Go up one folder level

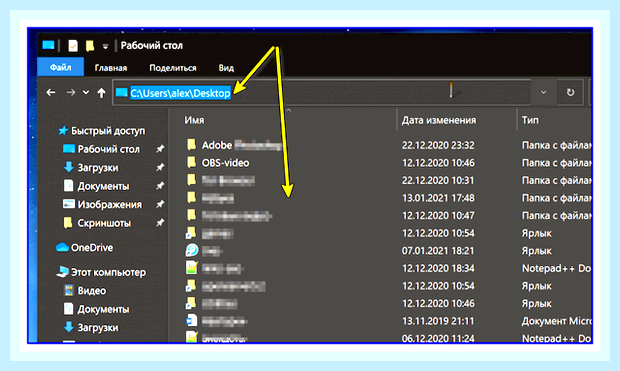(x=102, y=93)
